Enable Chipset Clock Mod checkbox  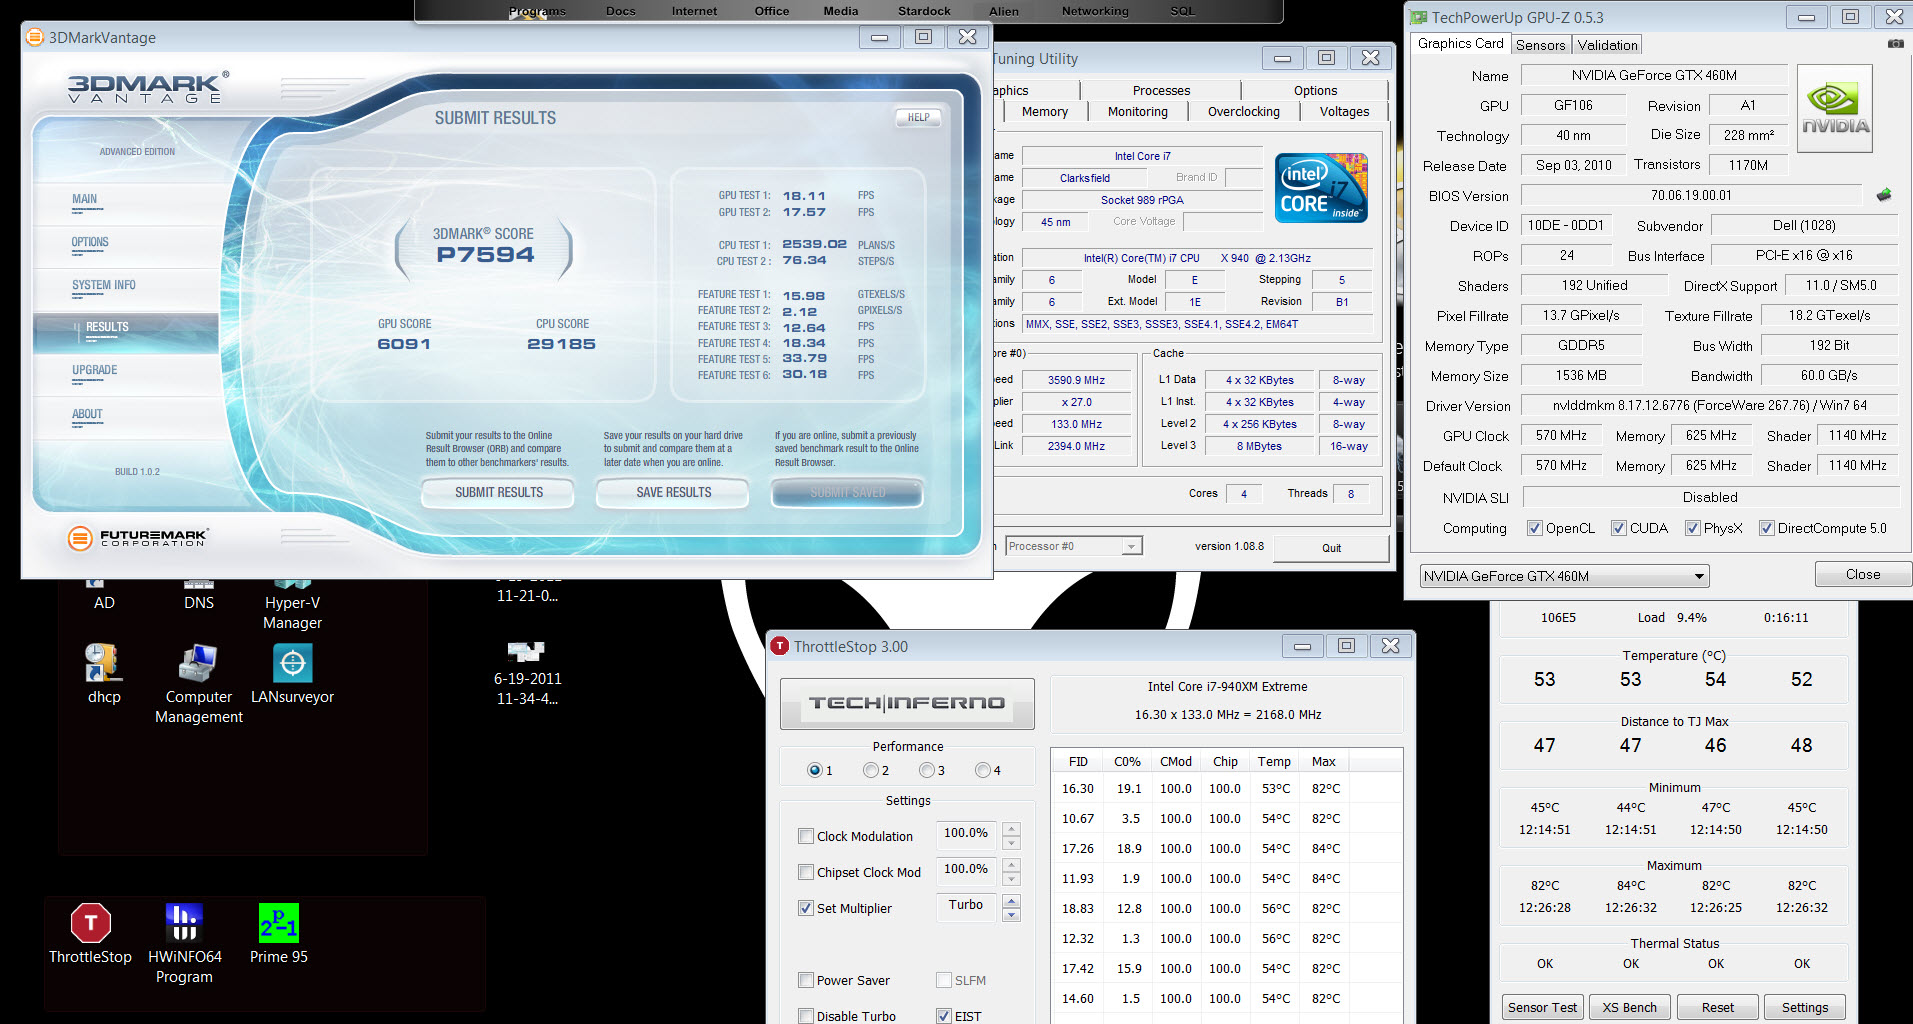coord(806,872)
